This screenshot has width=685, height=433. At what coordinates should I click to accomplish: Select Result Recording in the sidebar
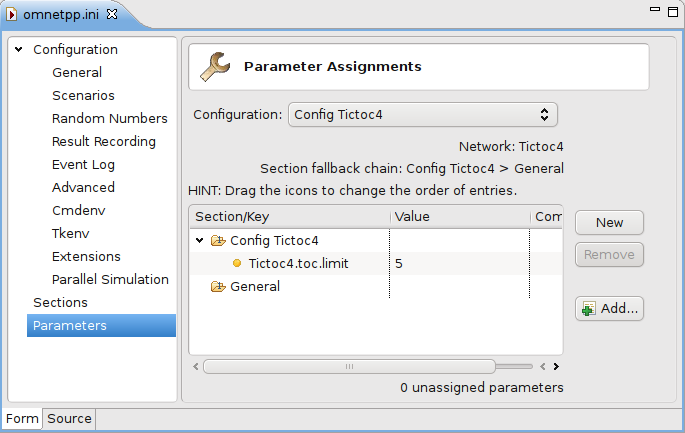(104, 142)
